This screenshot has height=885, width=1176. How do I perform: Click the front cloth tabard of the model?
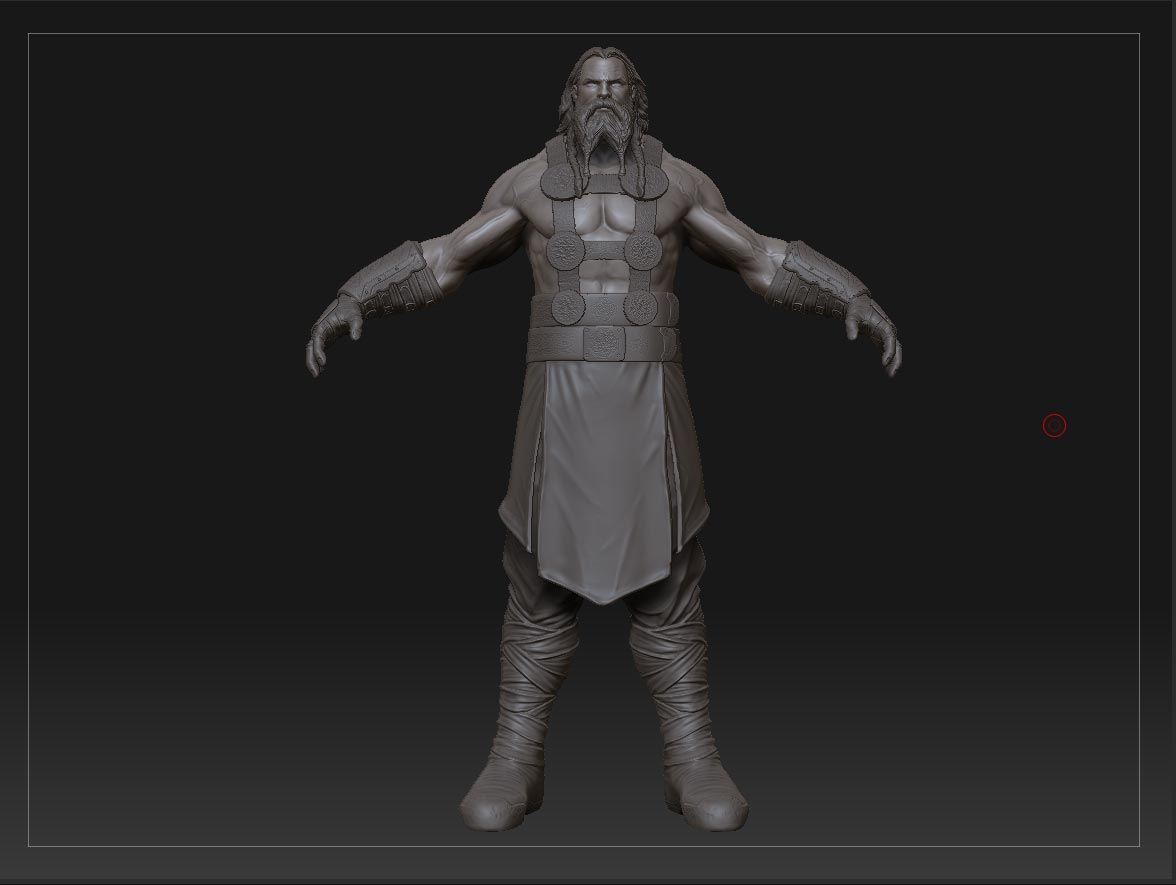pyautogui.click(x=604, y=480)
